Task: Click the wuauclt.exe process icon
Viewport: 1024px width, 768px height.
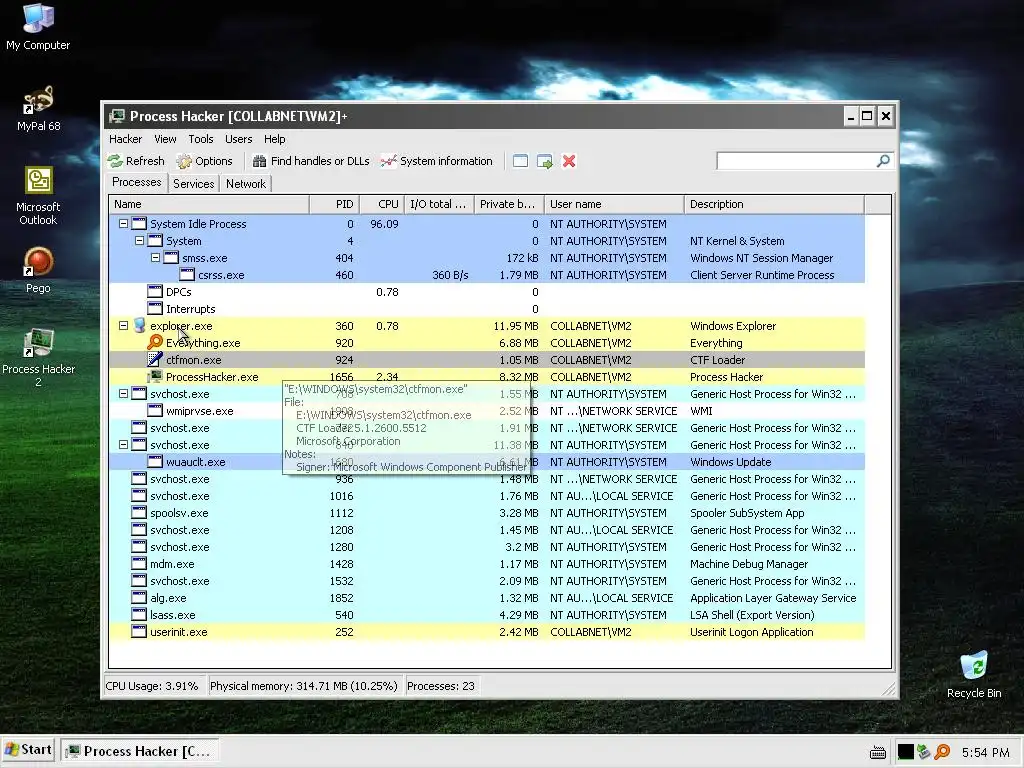Action: (x=155, y=462)
